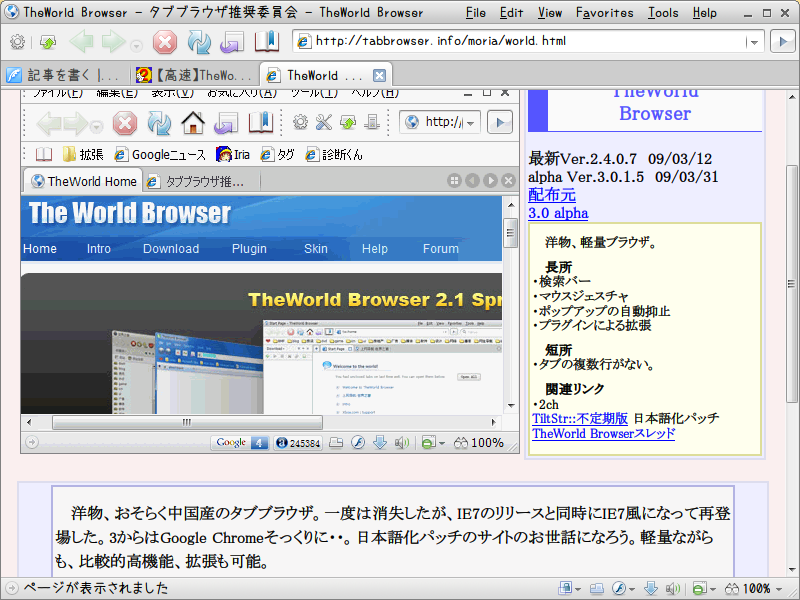Screen dimensions: 800x600
Task: Open the Favorites menu
Action: pyautogui.click(x=605, y=13)
